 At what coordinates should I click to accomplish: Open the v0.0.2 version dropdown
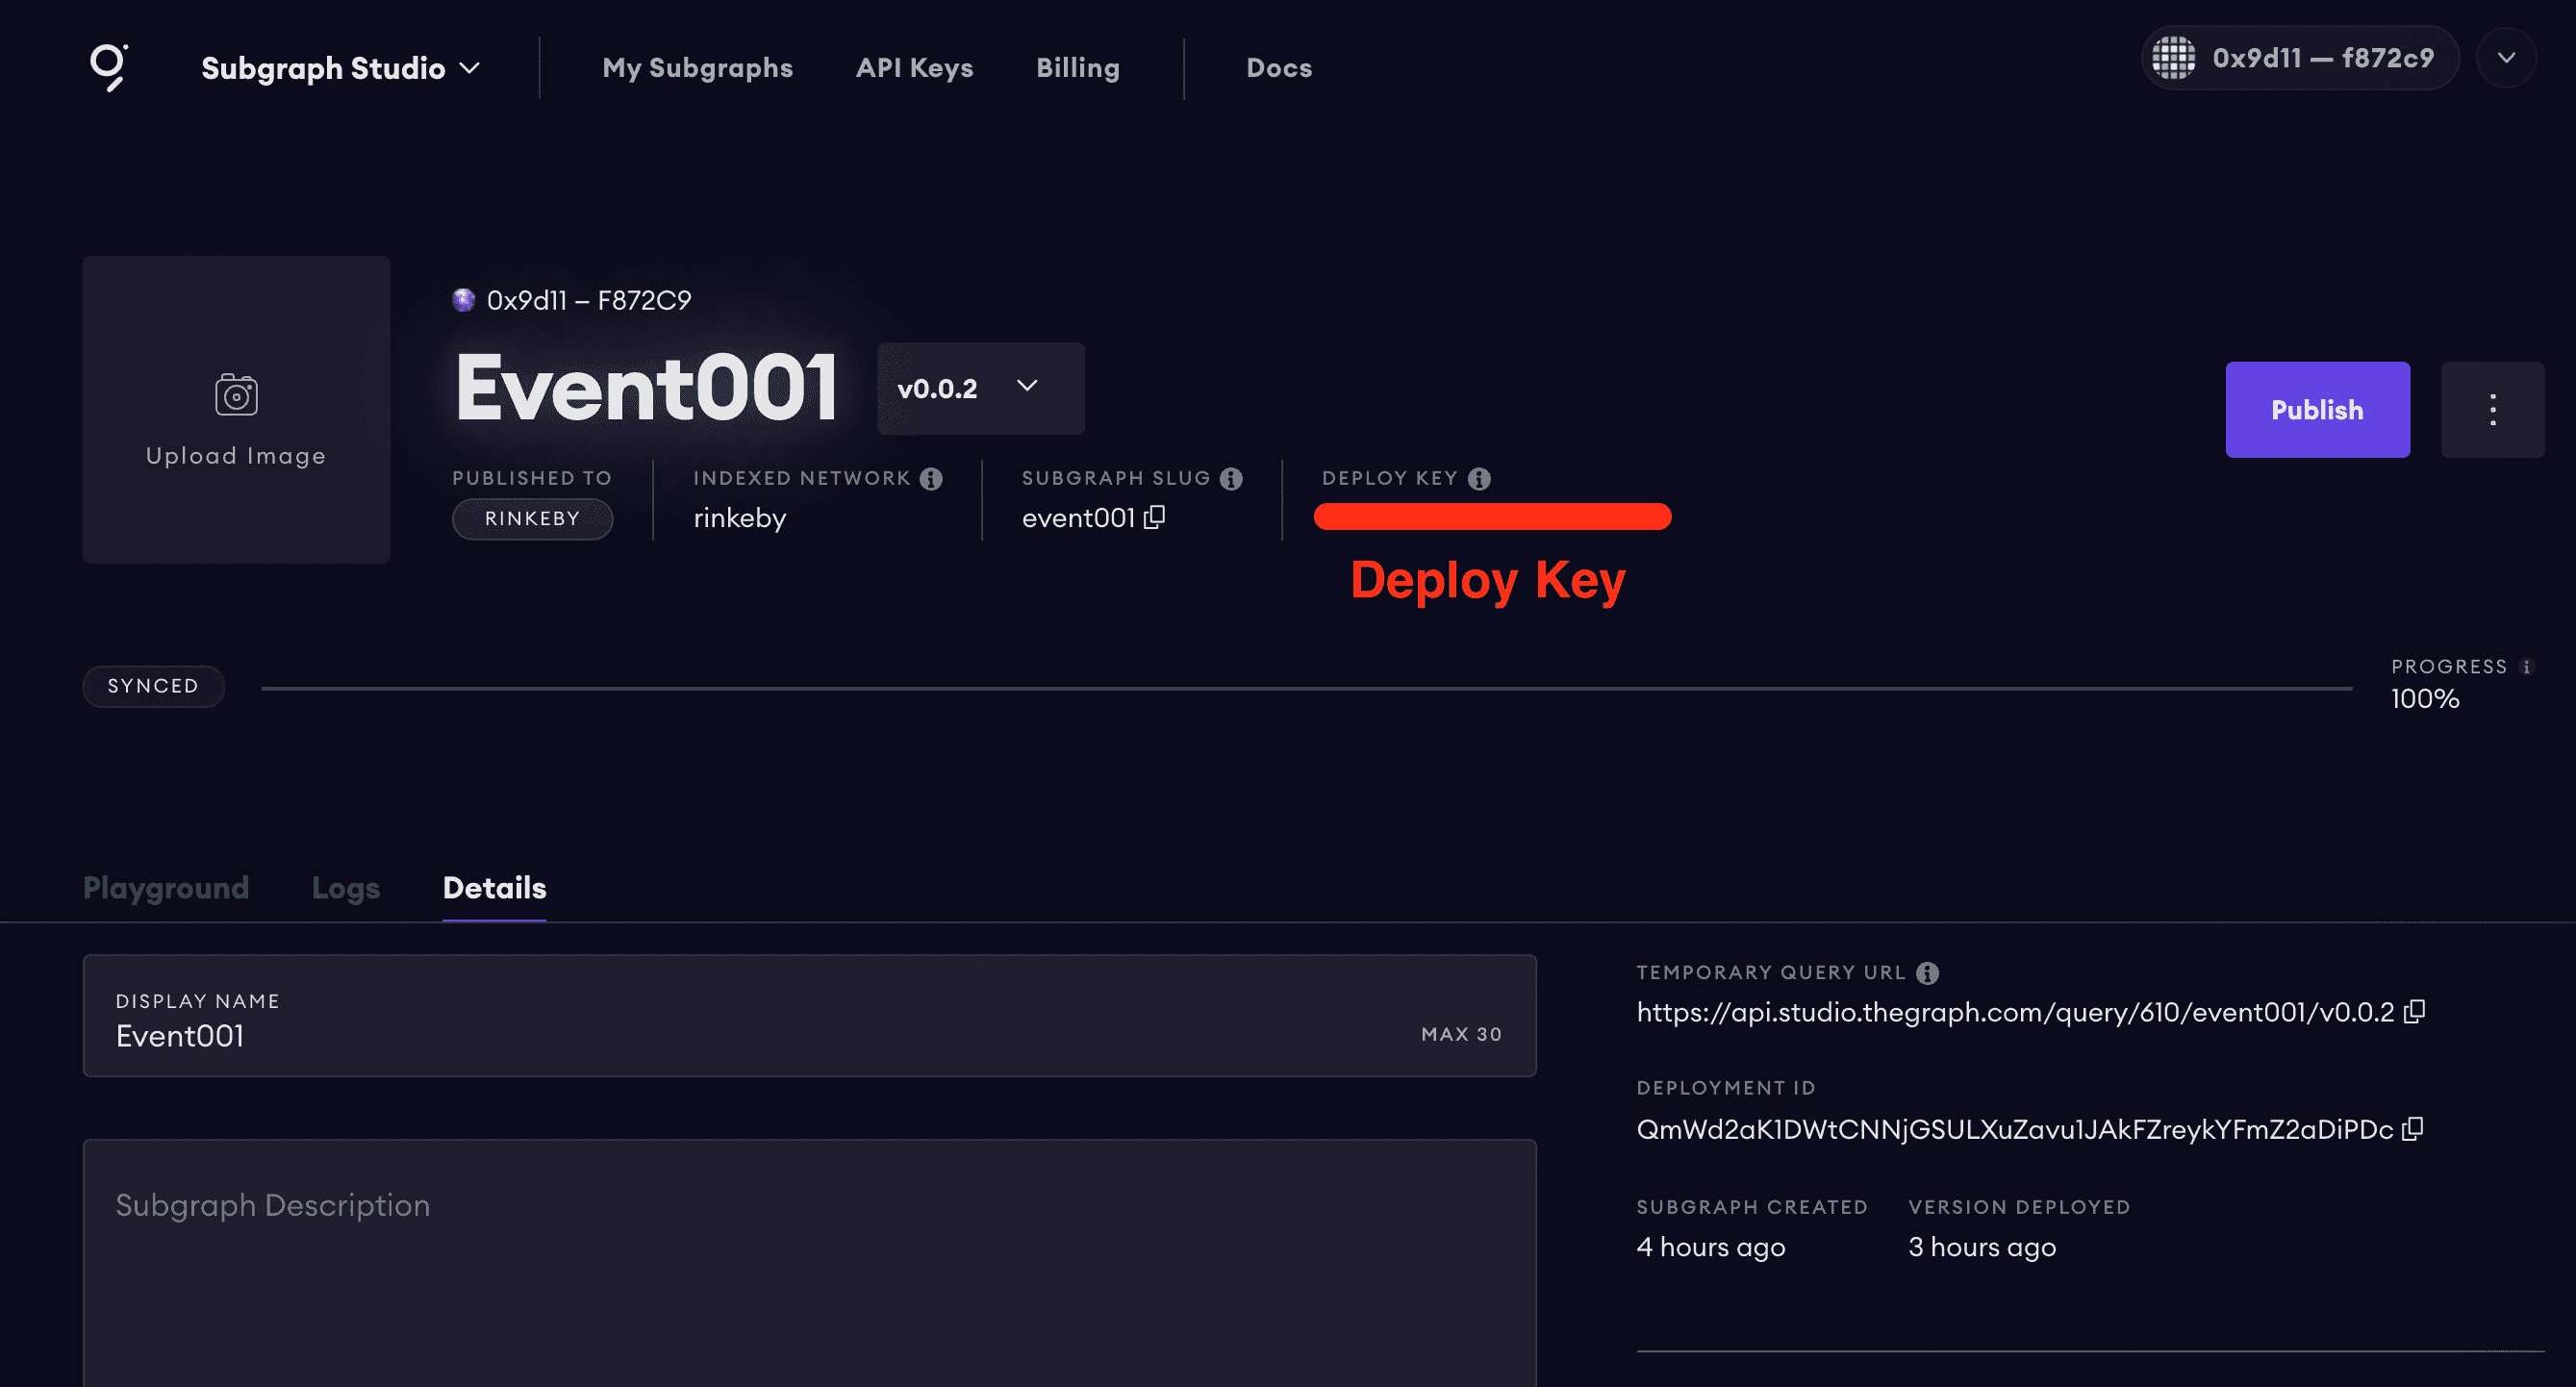click(979, 388)
